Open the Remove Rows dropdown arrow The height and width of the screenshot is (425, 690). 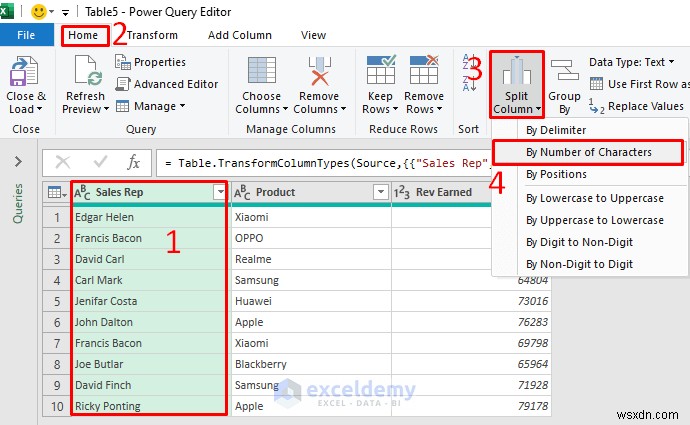coord(439,109)
